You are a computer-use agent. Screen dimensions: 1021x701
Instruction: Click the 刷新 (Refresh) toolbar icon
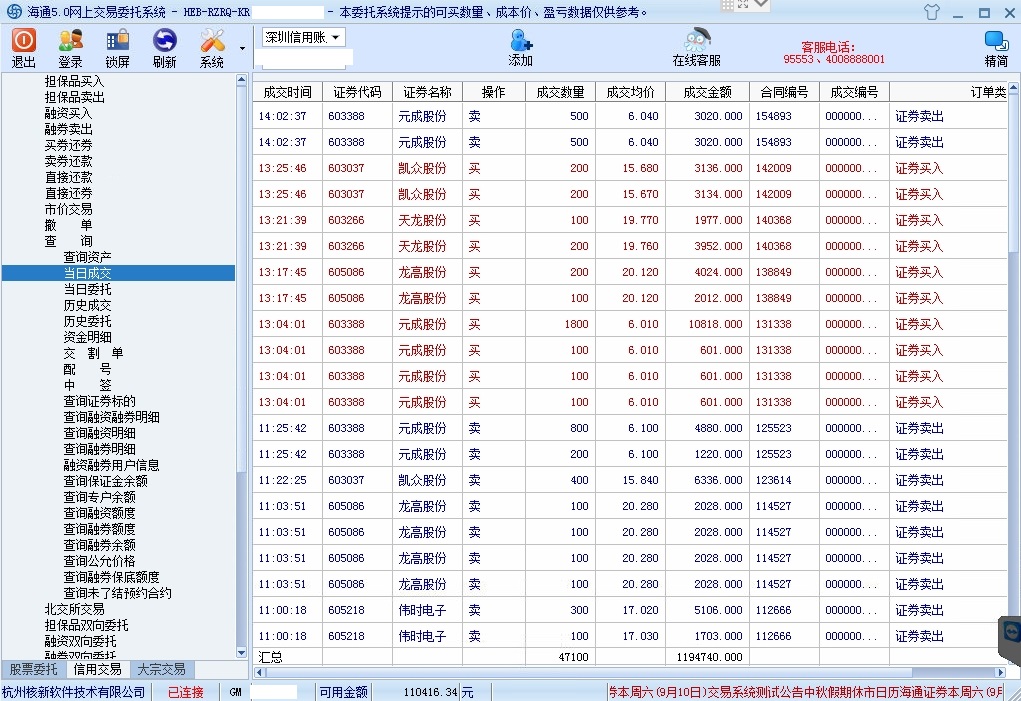(164, 47)
